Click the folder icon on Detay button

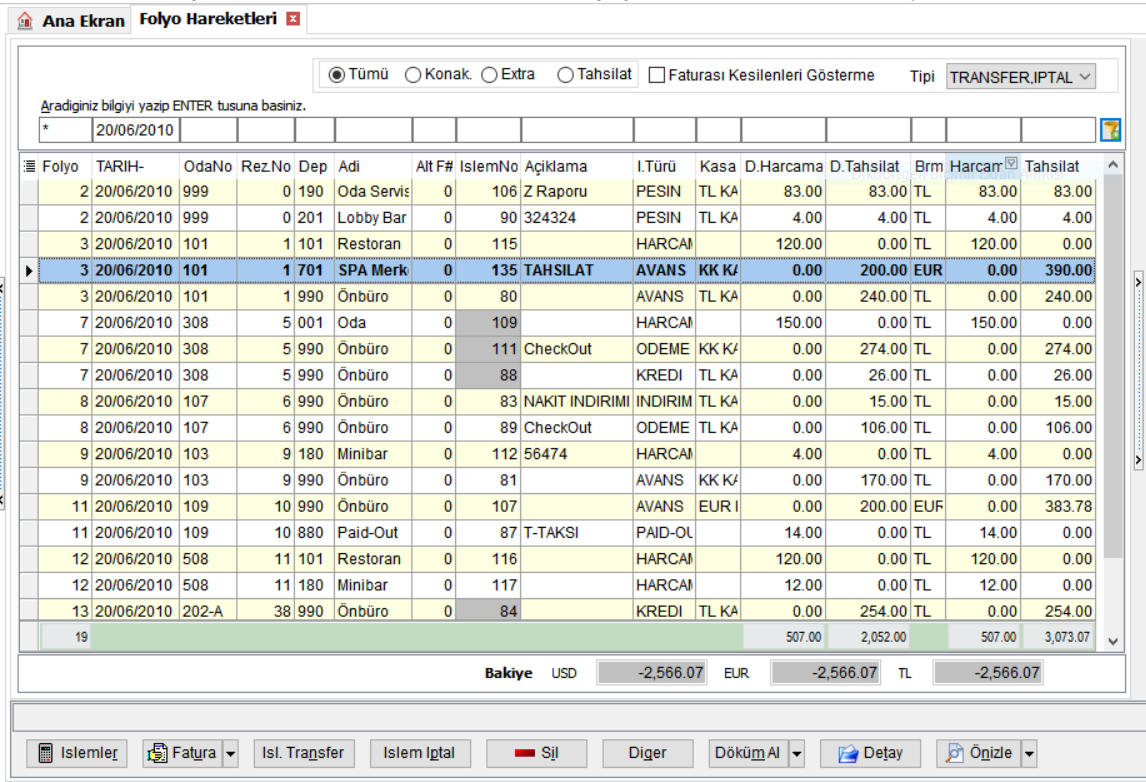tap(848, 753)
